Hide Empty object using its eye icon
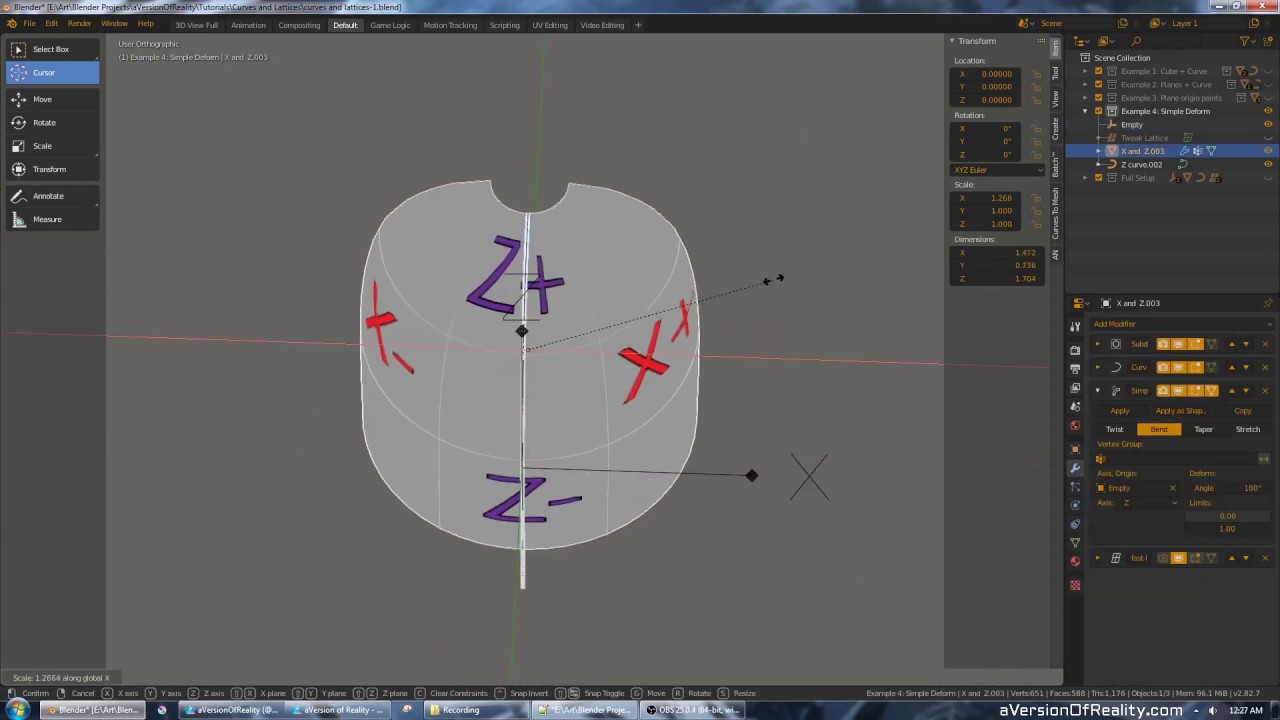The height and width of the screenshot is (720, 1280). [1268, 124]
